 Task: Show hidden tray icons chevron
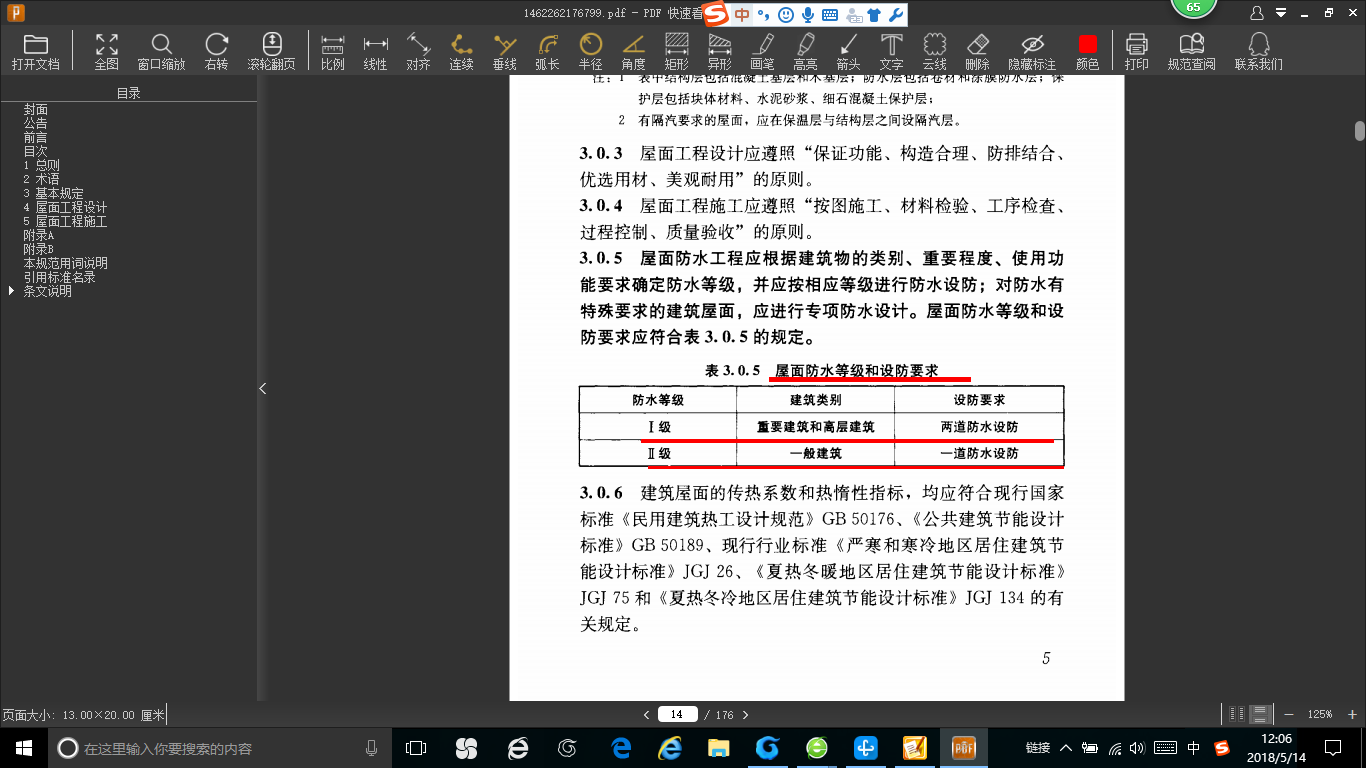1066,748
